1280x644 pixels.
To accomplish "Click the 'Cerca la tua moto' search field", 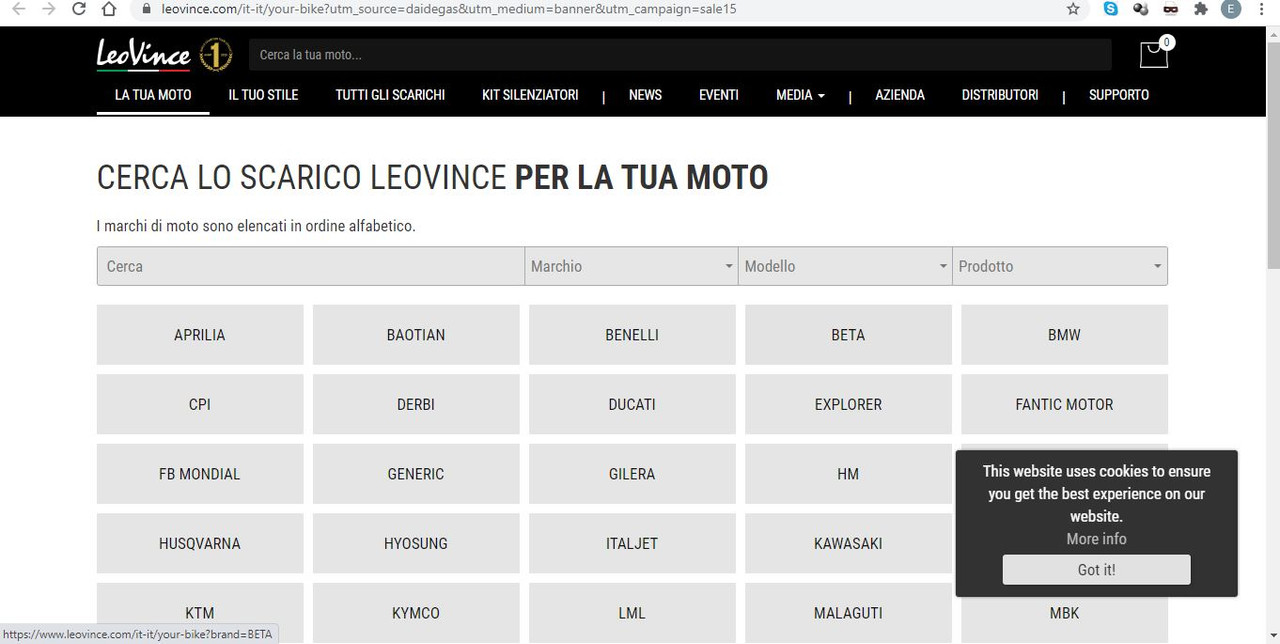I will (x=680, y=55).
